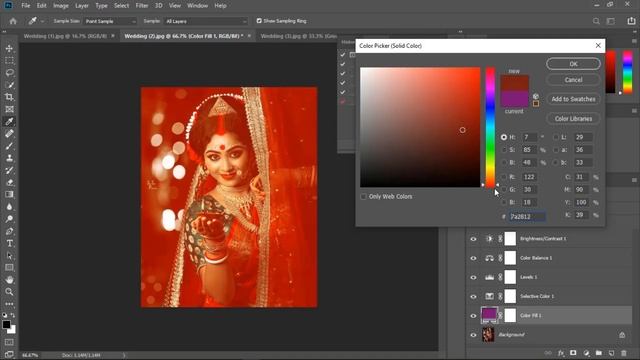Open the File menu
Viewport: 640px width, 360px height.
pos(26,6)
